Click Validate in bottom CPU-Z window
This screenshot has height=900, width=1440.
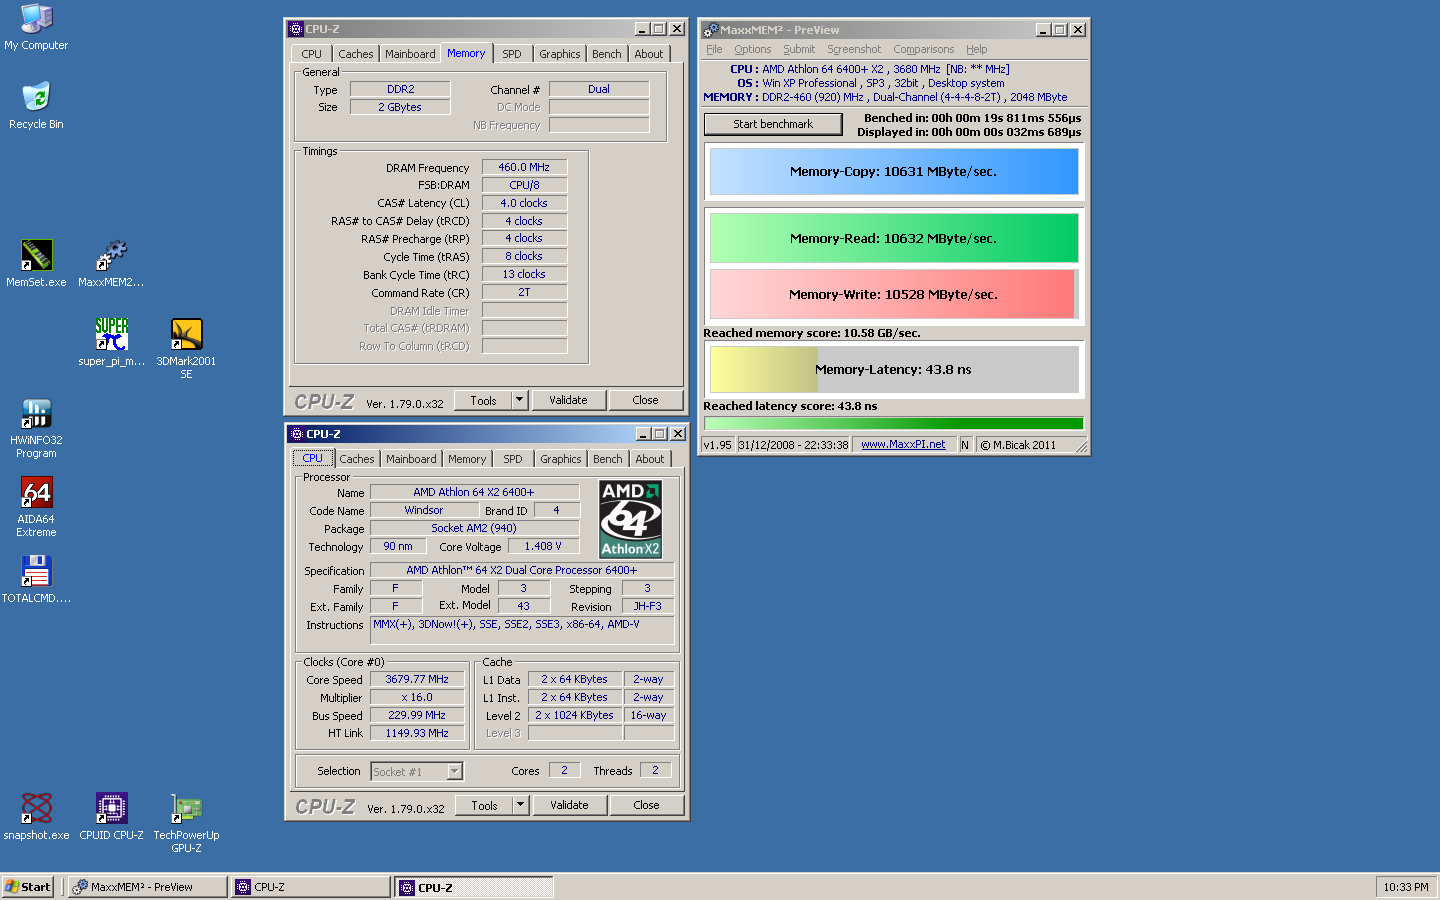(x=569, y=805)
